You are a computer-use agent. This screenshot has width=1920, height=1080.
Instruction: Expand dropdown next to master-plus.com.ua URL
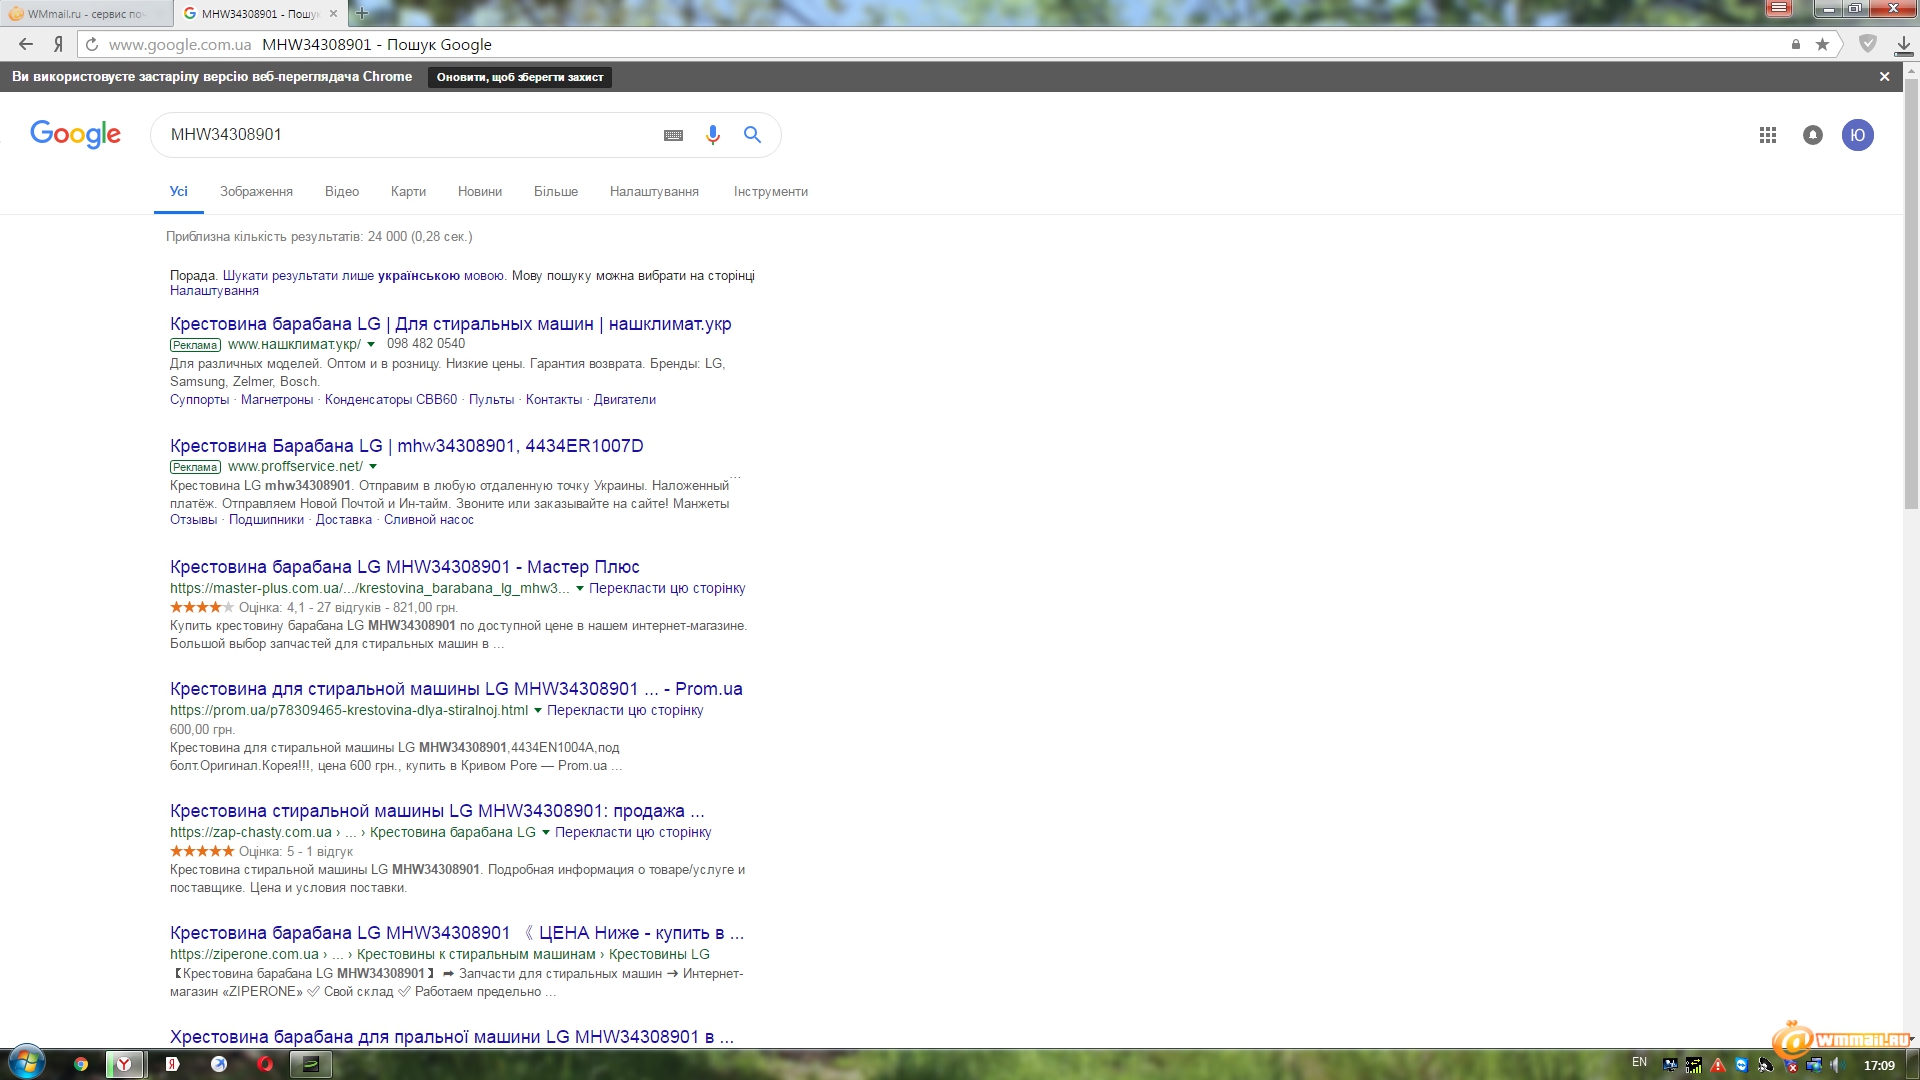579,588
